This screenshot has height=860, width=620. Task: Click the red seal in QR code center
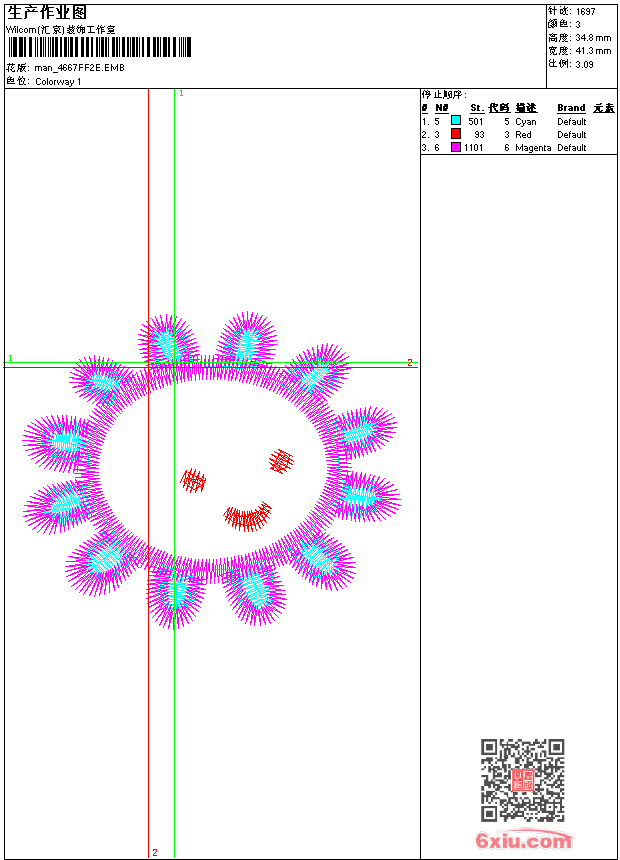point(523,780)
